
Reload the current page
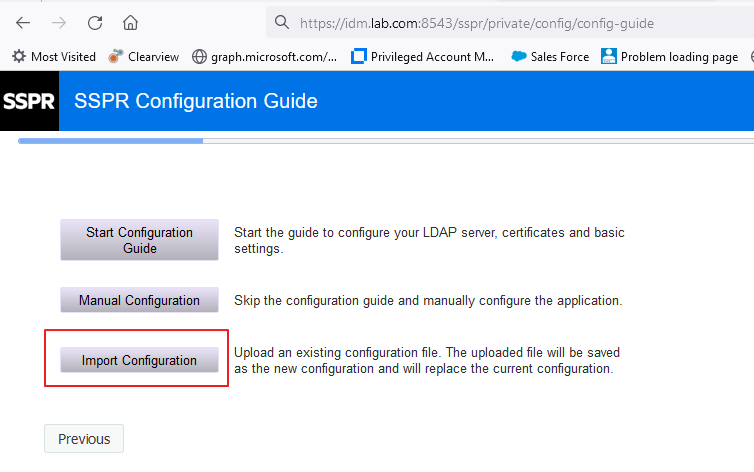[95, 22]
